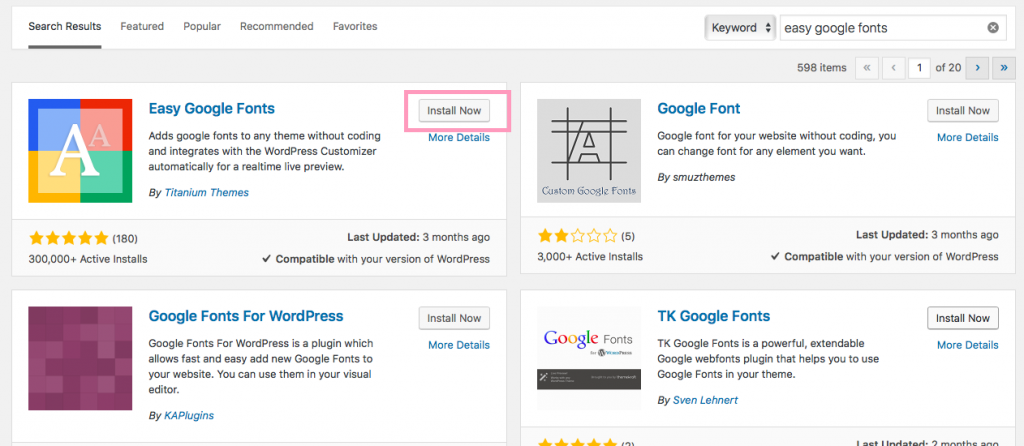Switch to the Favorites tab
Viewport: 1024px width, 446px height.
tap(355, 27)
